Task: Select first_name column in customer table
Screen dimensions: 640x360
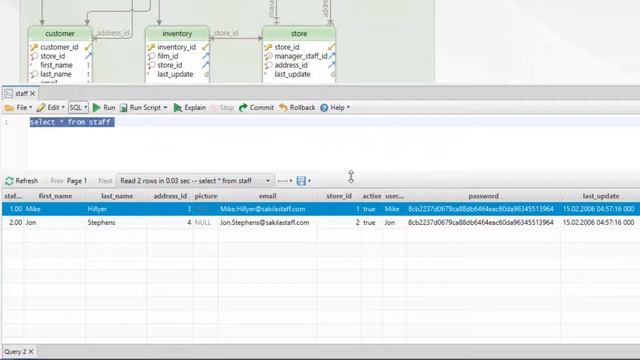Action: tap(56, 65)
